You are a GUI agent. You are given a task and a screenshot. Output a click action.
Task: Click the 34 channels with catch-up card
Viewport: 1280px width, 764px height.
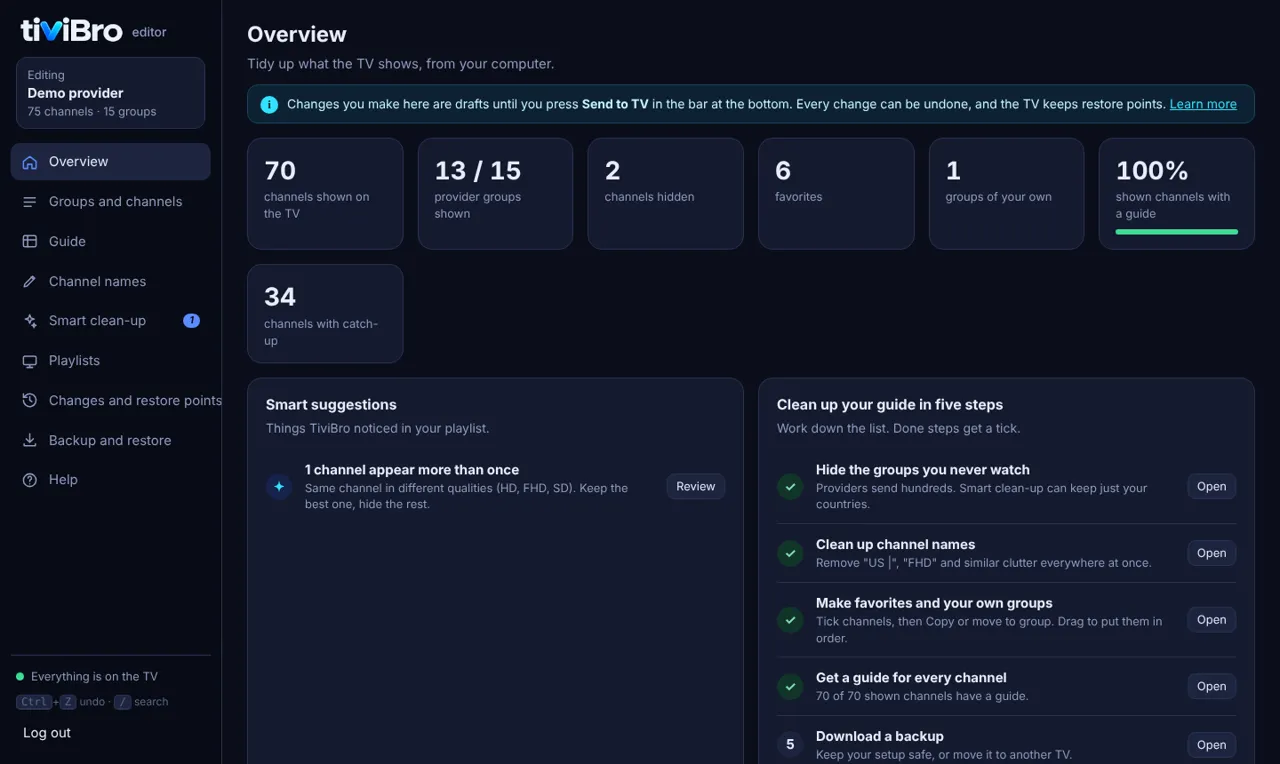tap(325, 314)
